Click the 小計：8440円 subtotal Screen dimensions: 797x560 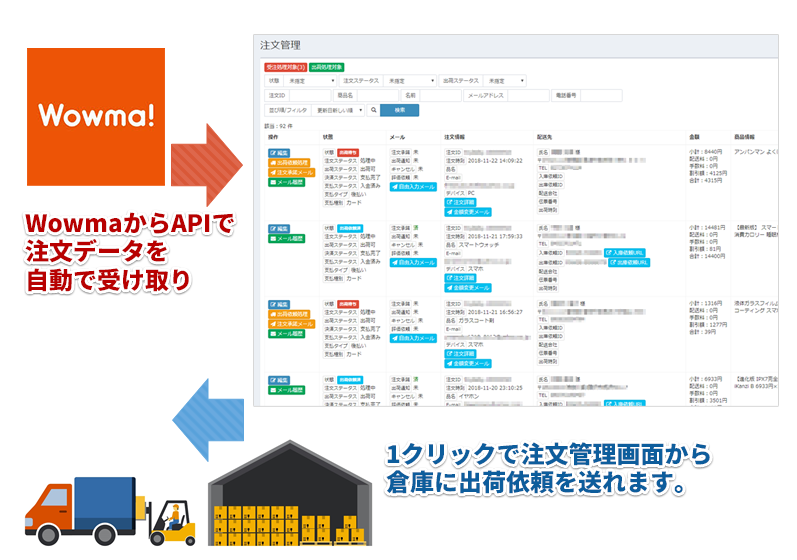coord(706,151)
